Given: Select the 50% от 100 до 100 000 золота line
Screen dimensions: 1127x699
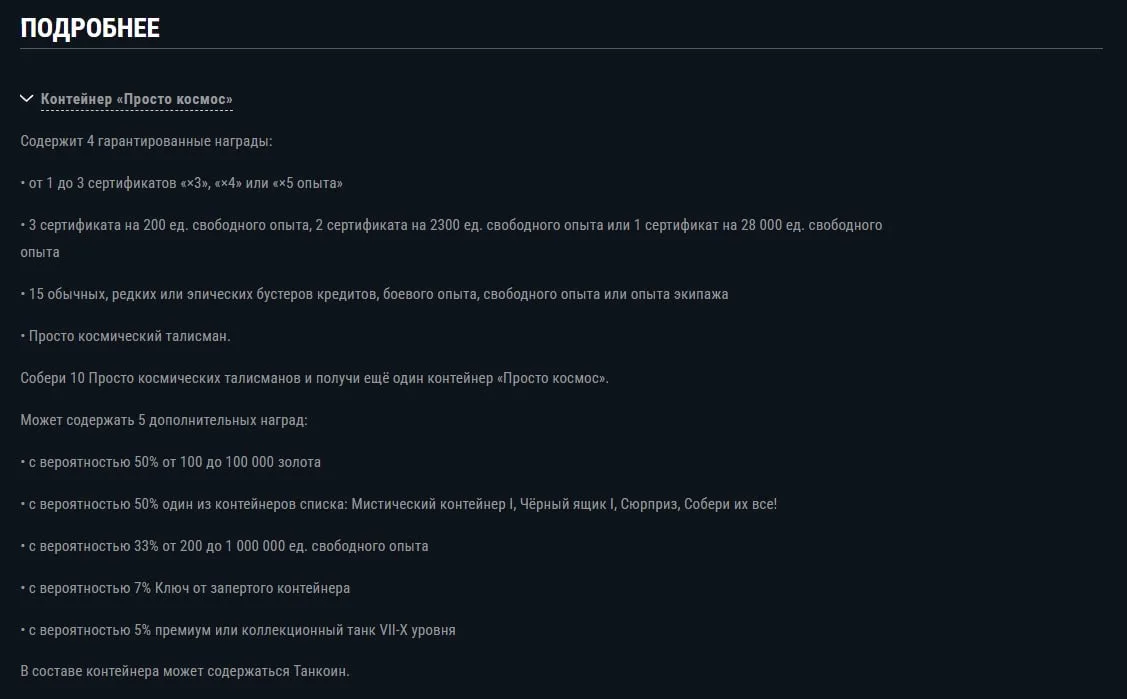Looking at the screenshot, I should click(x=170, y=462).
